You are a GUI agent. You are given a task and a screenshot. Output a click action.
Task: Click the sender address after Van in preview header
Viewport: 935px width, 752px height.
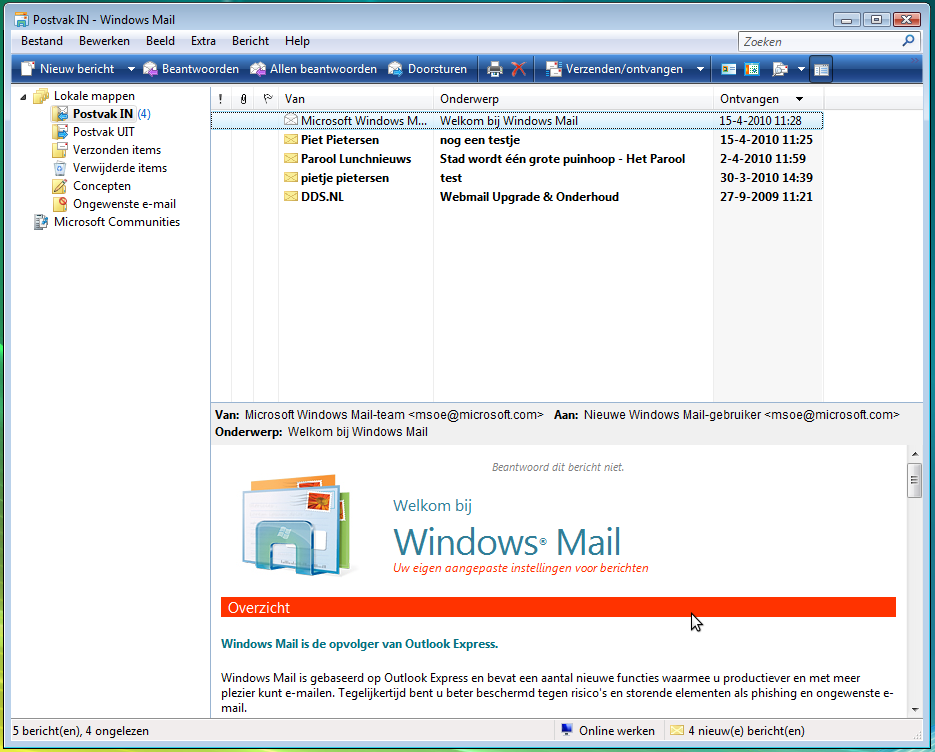click(394, 414)
